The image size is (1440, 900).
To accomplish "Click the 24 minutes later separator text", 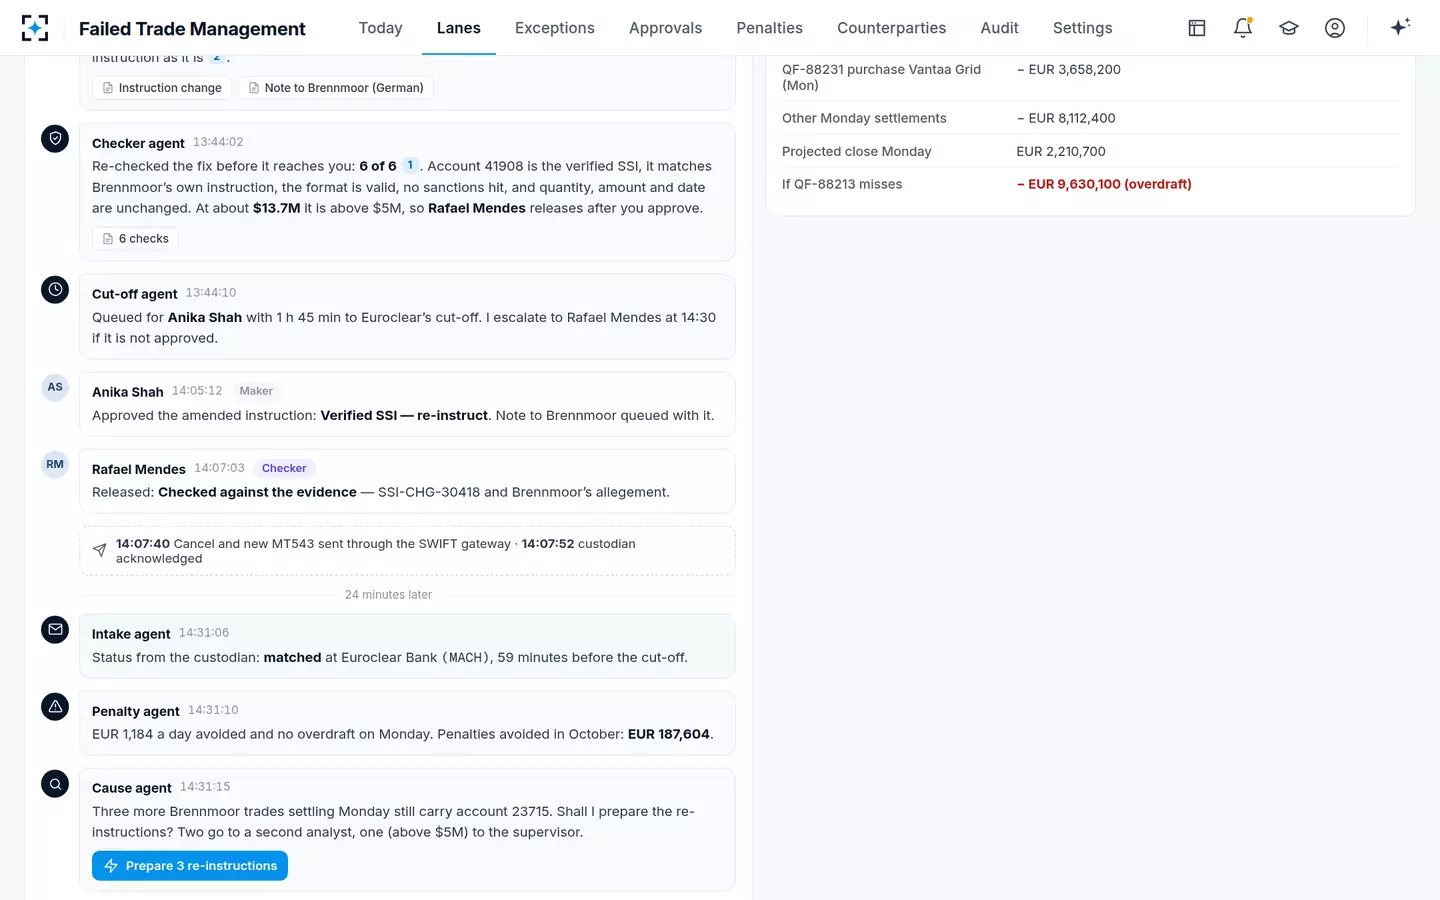I will (388, 595).
